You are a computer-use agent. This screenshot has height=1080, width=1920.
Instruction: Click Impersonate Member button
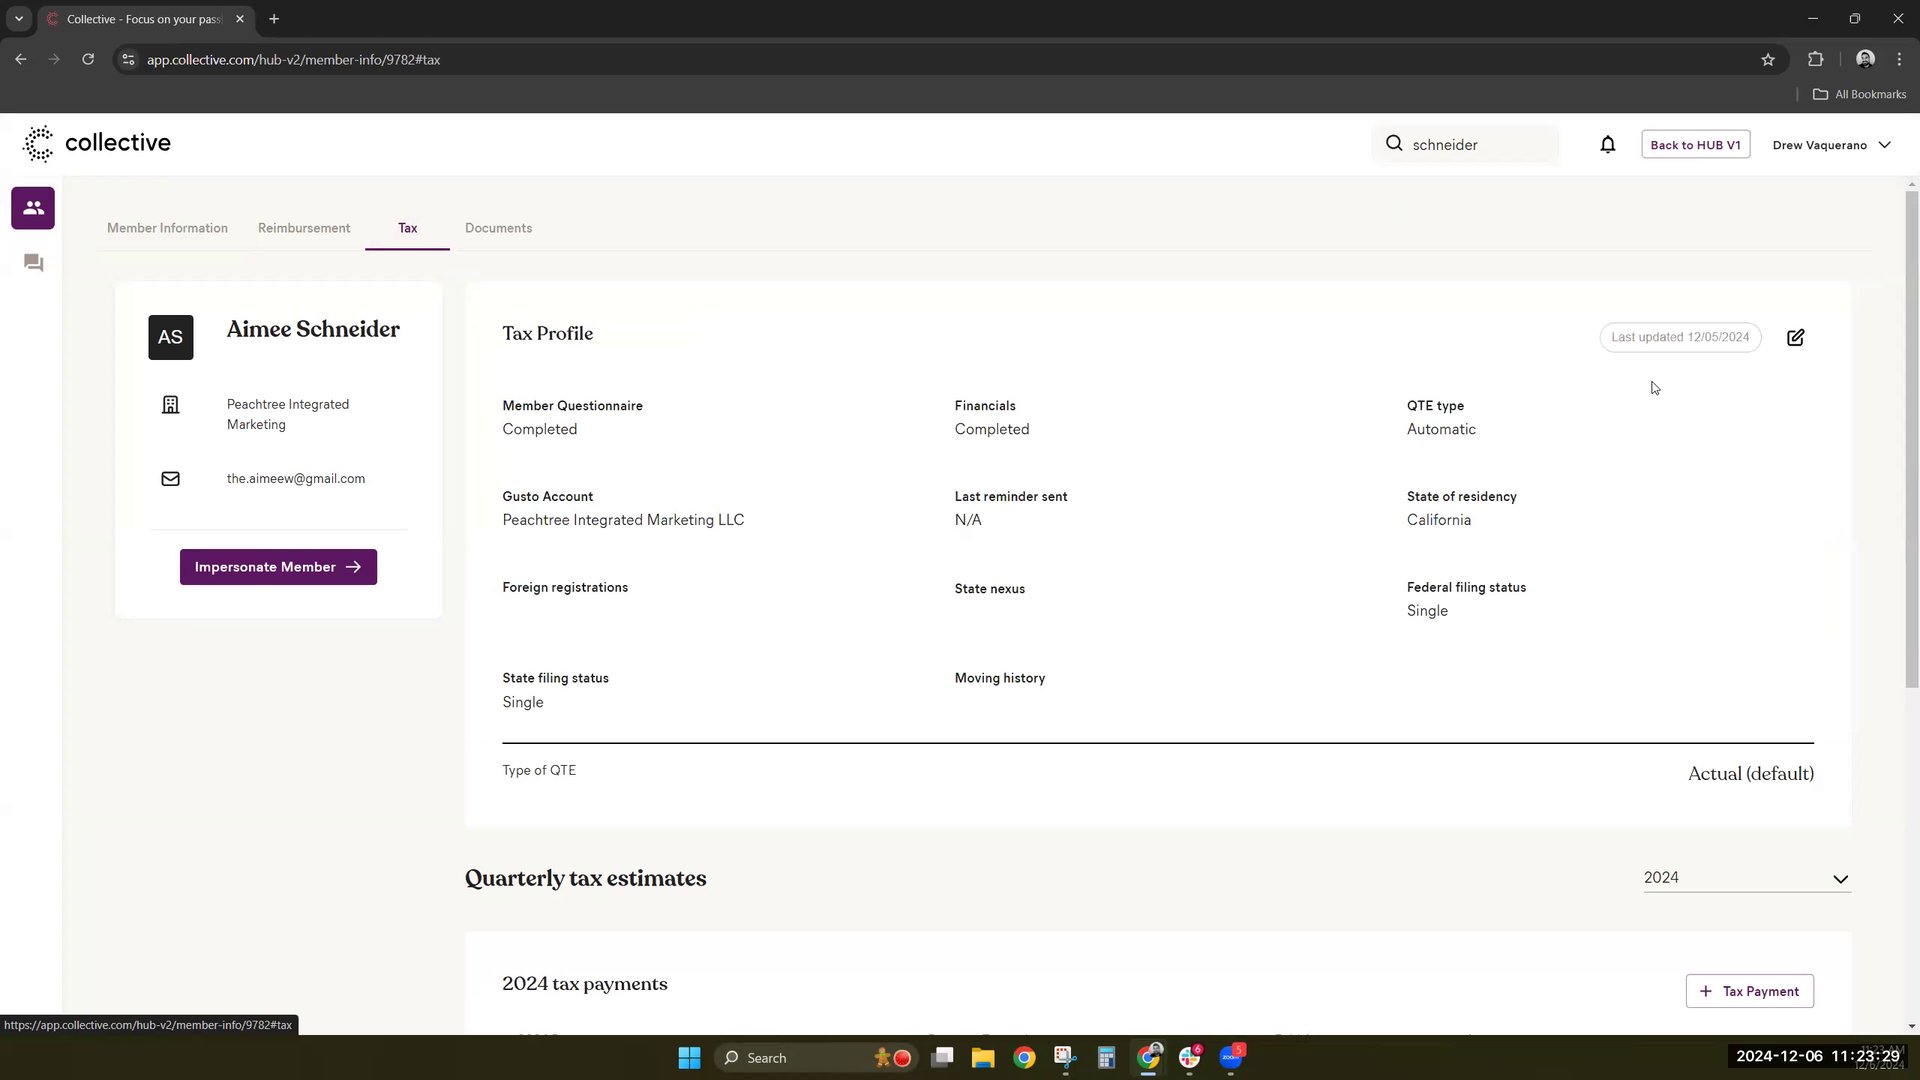[x=278, y=567]
